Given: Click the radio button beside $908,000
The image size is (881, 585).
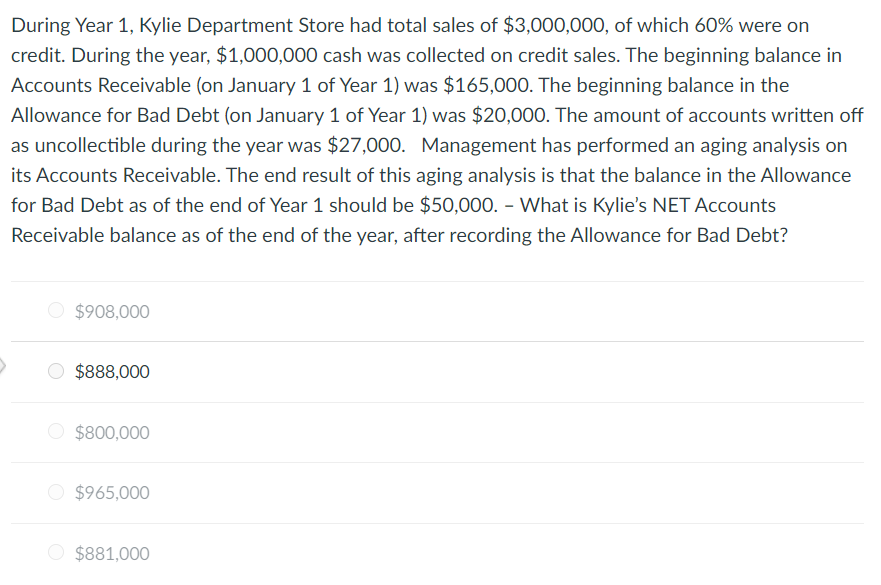Looking at the screenshot, I should click(x=56, y=310).
